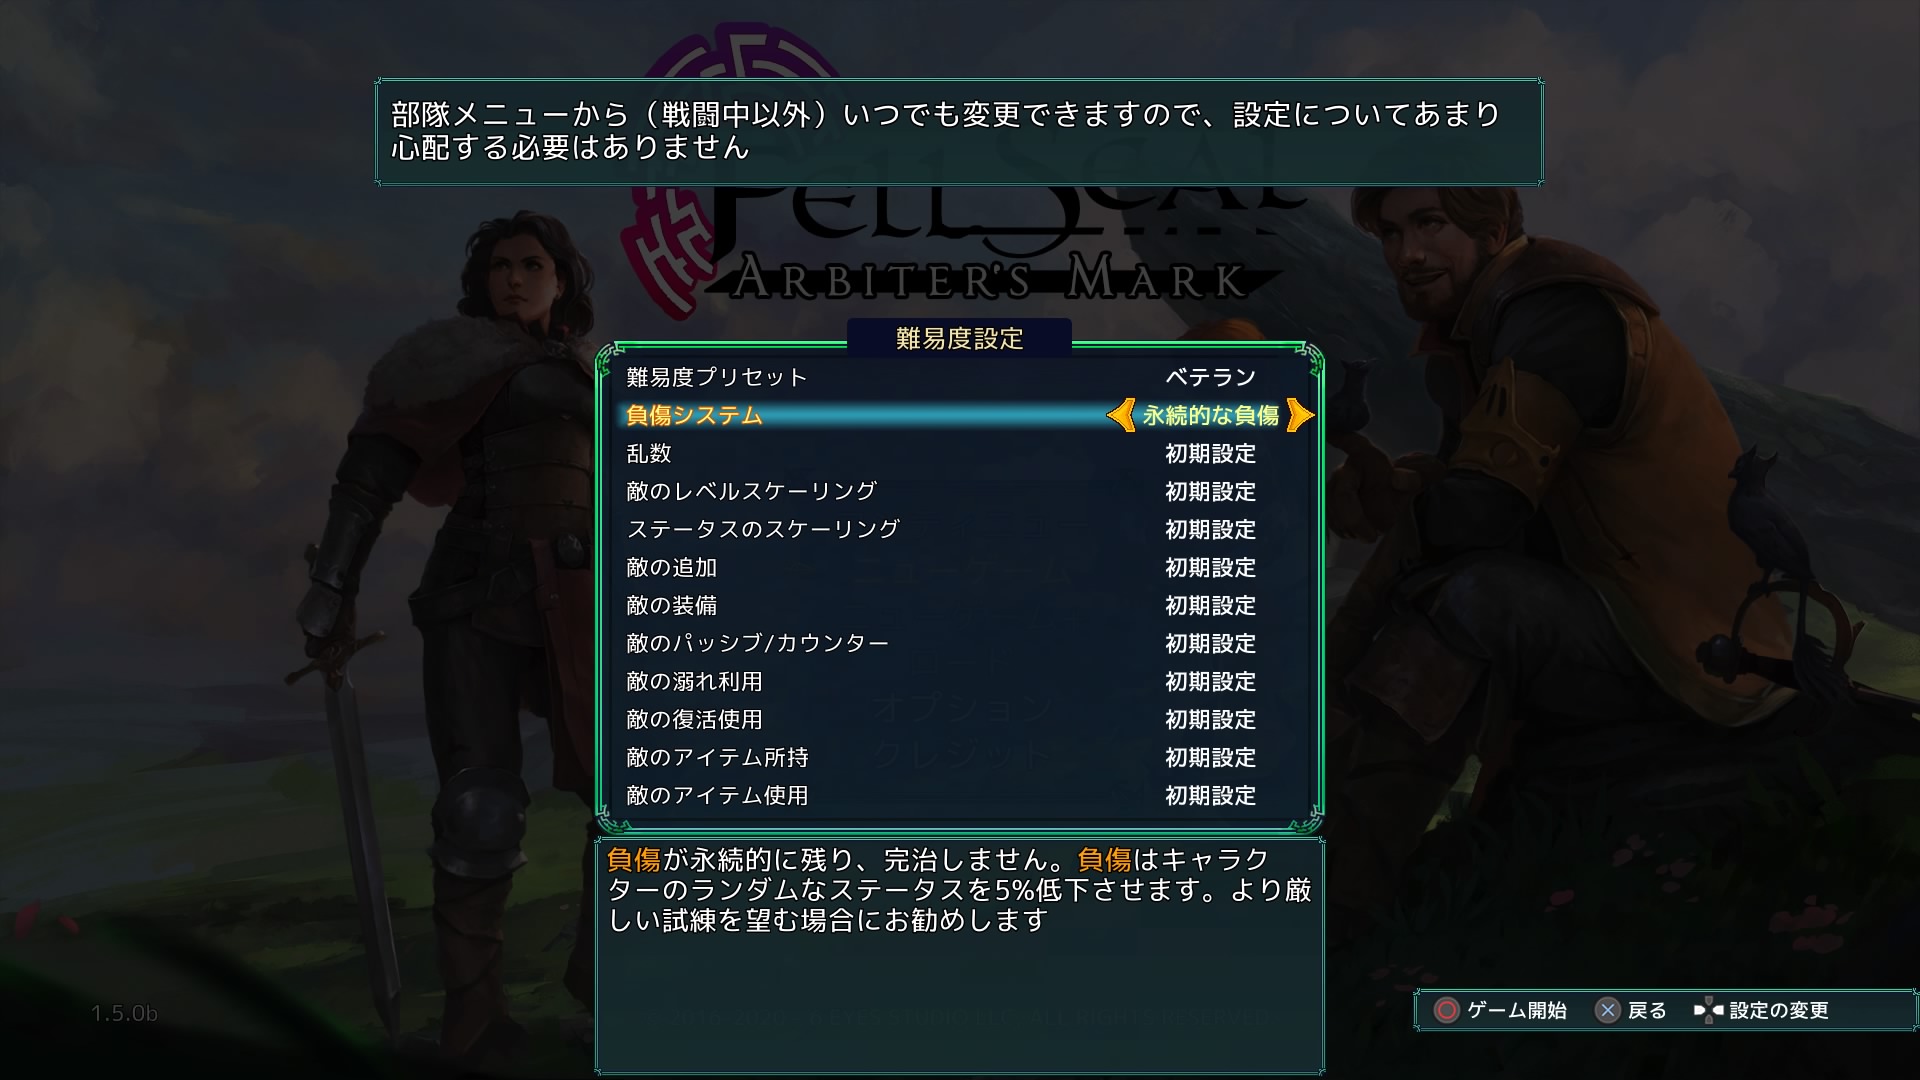Screen dimensions: 1920x1080
Task: Click the highlighted 負傷システム label
Action: pos(694,415)
